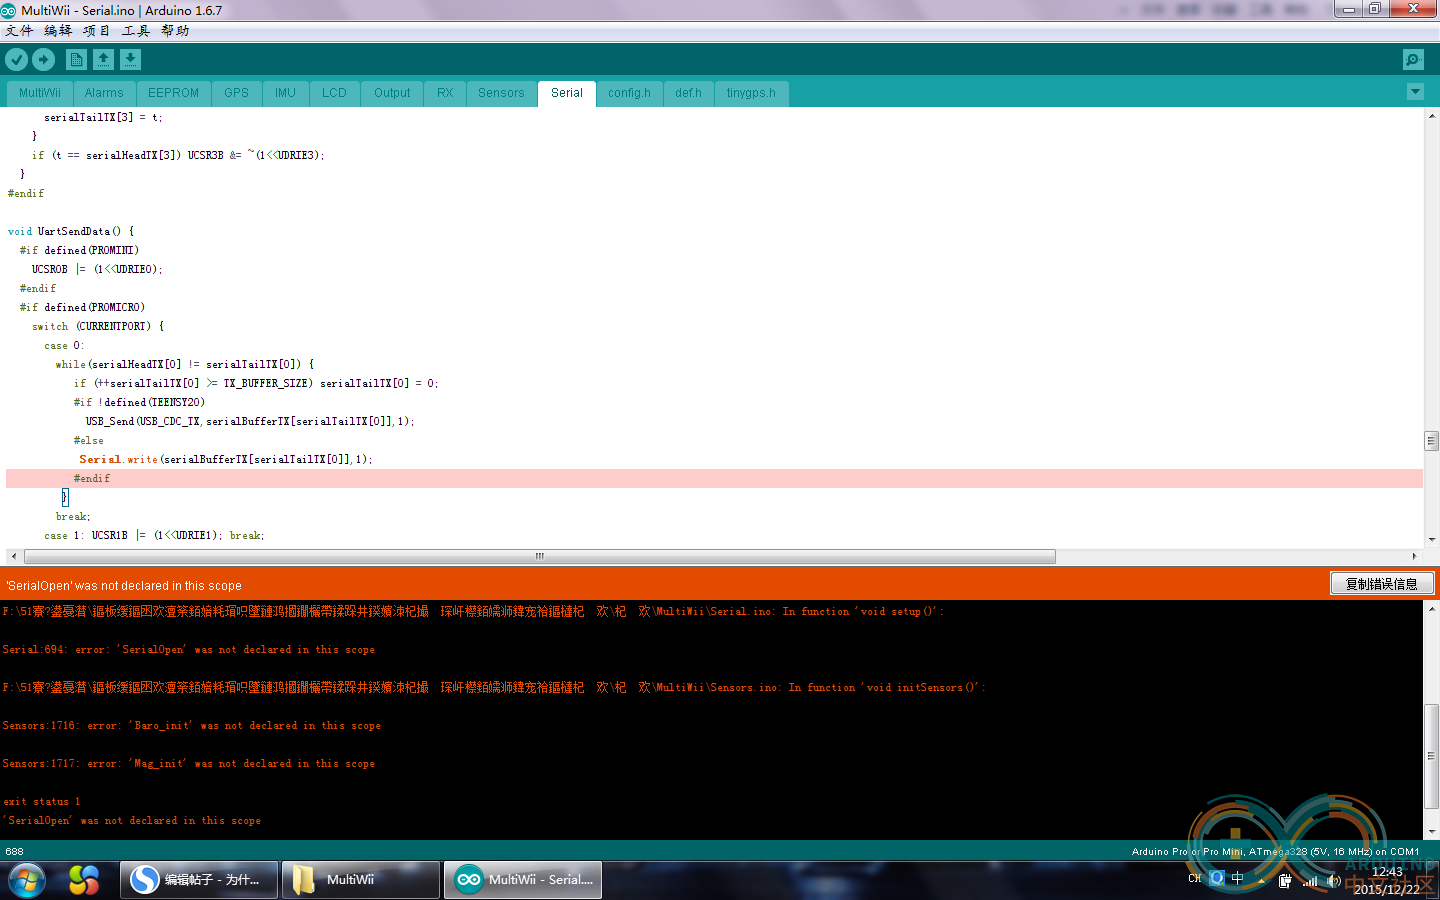Screen dimensions: 1440x900
Task: Click the network signal tray icon
Action: click(x=1310, y=881)
